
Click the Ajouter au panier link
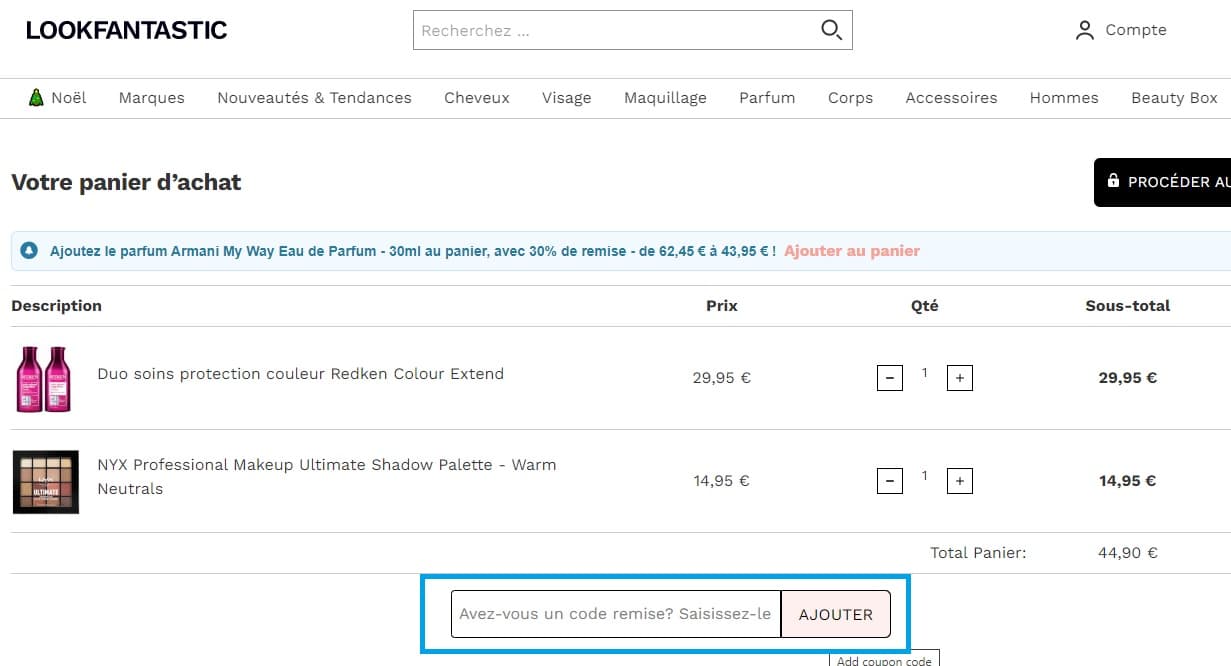[x=851, y=250]
